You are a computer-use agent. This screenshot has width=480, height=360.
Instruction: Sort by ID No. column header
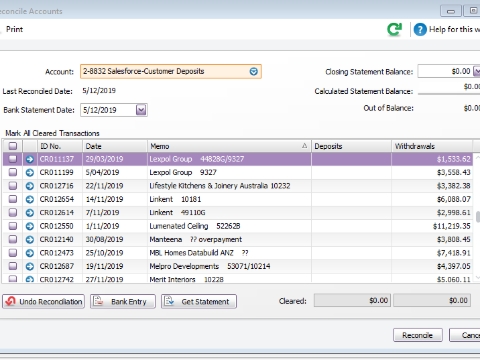coord(61,146)
